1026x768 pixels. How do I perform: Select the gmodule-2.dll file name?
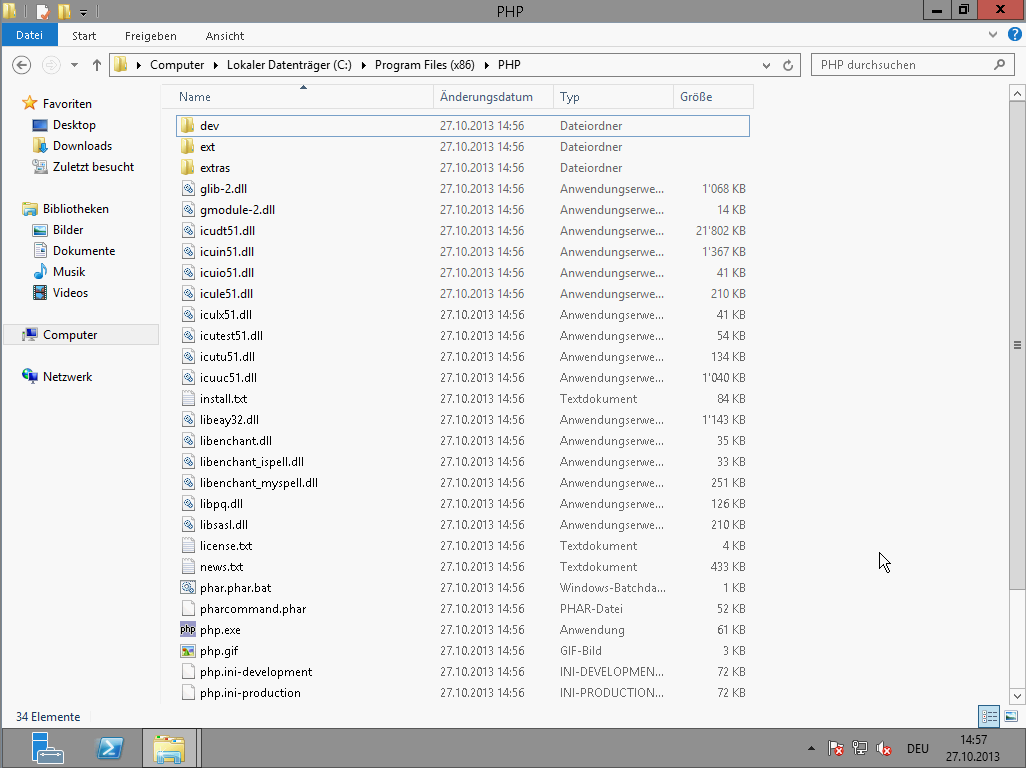[x=237, y=209]
